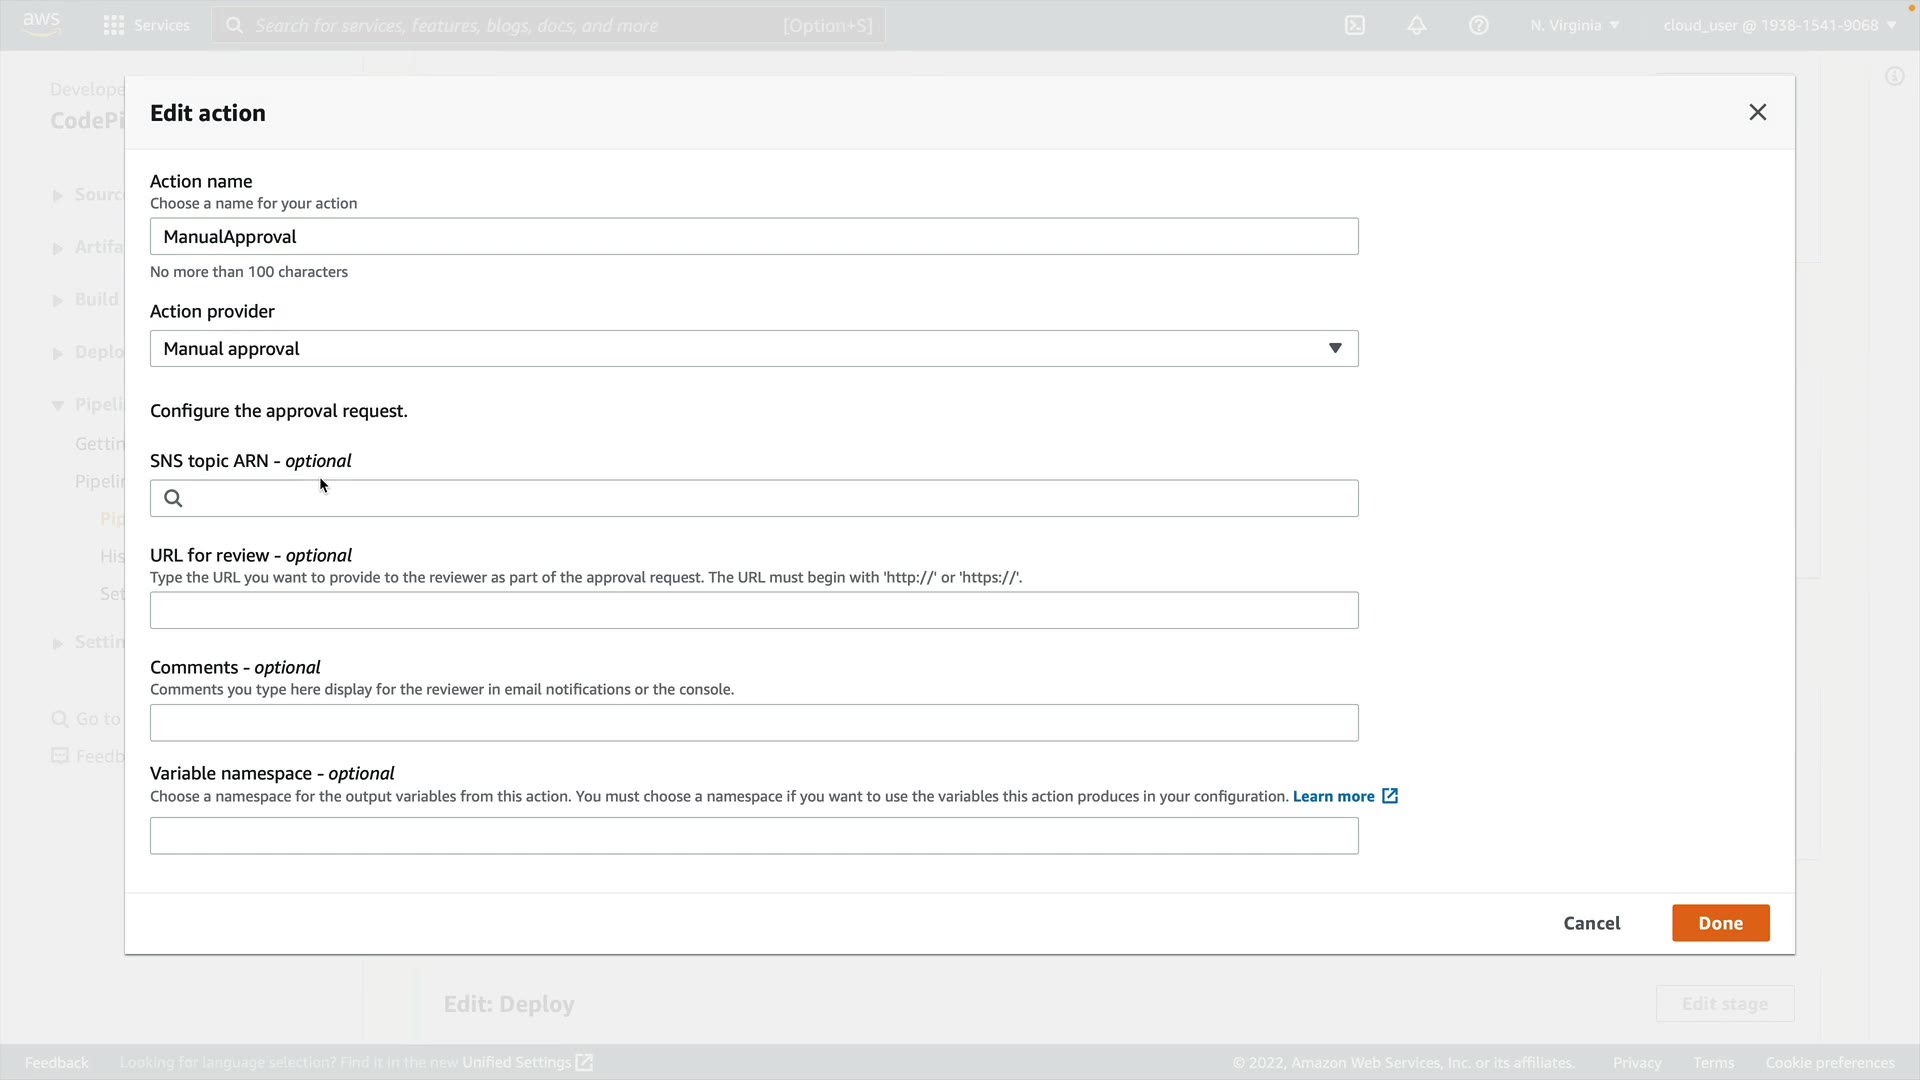Open the Learn more external link icon
The image size is (1920, 1080).
1390,796
